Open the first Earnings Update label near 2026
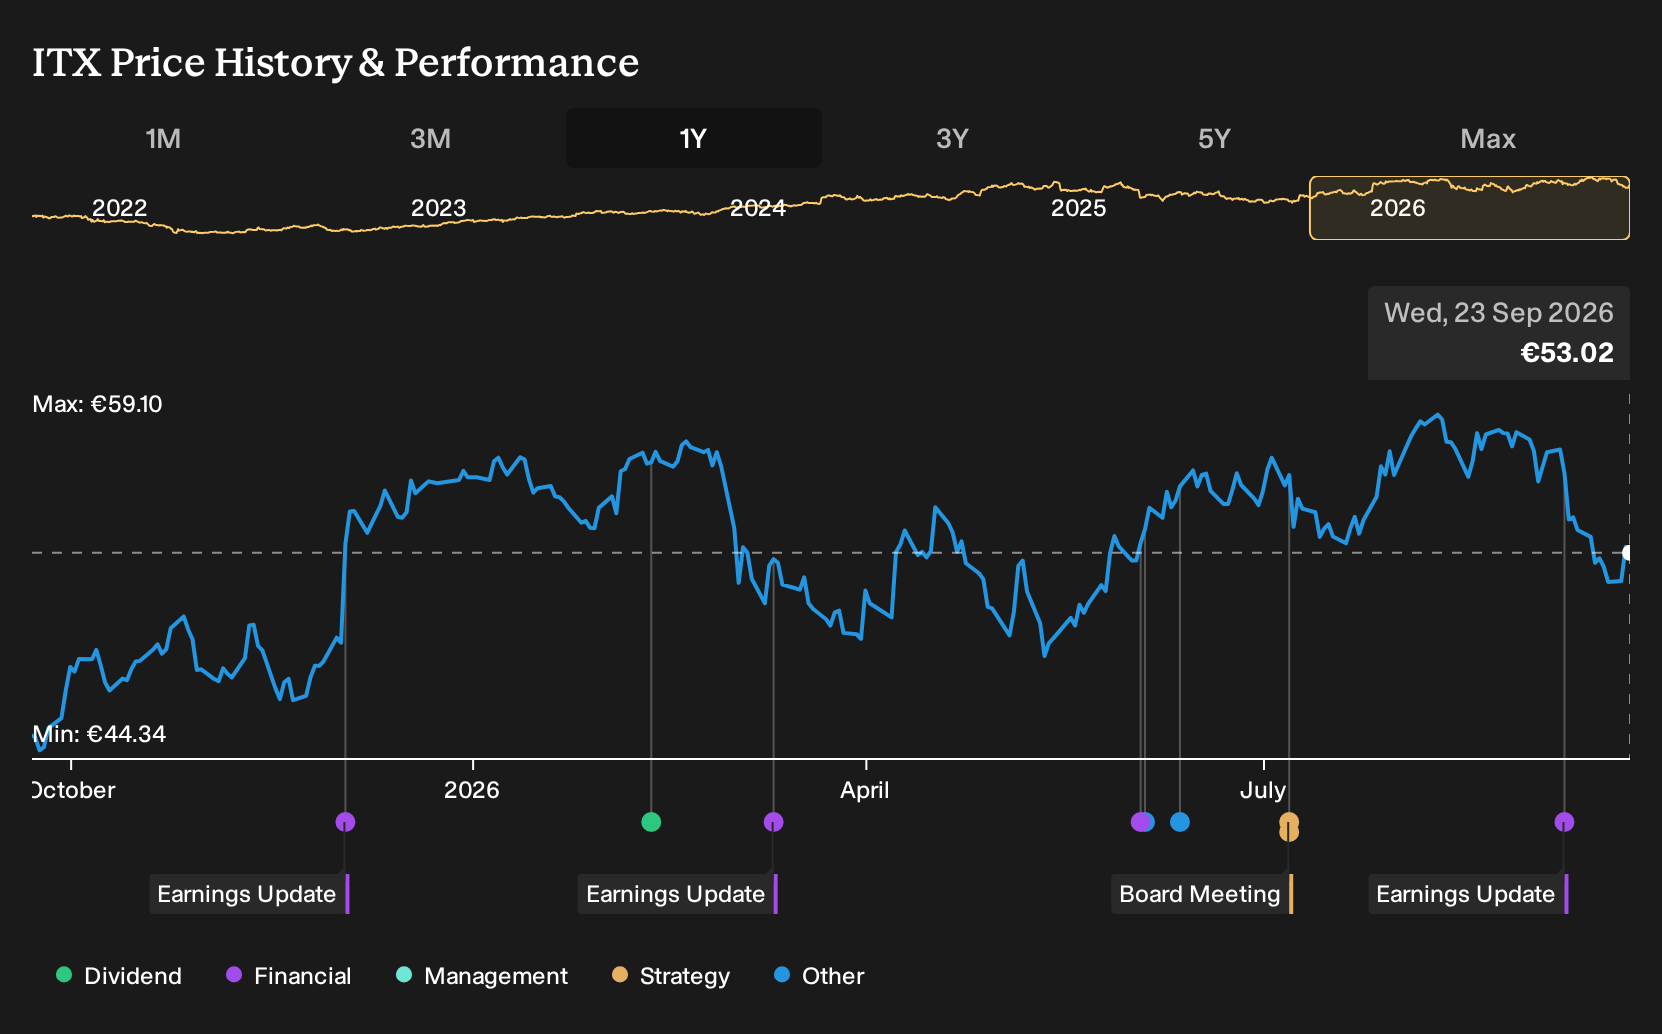 click(248, 894)
